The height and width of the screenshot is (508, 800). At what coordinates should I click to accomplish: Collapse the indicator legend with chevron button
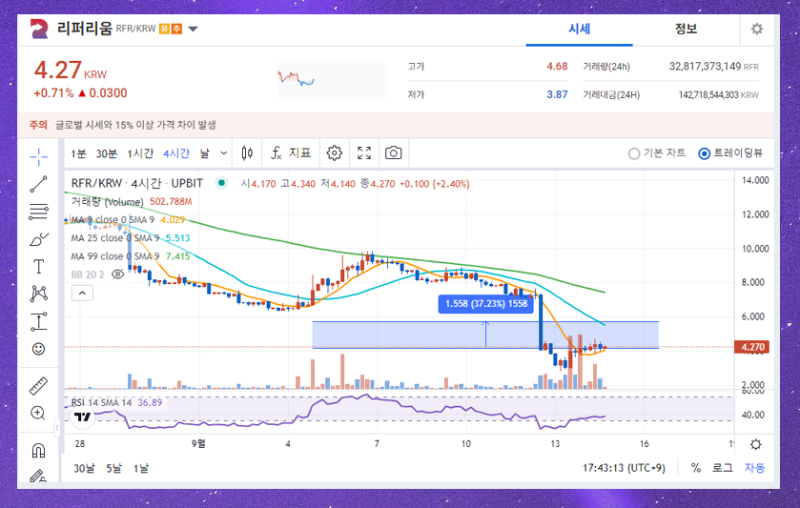coord(82,293)
